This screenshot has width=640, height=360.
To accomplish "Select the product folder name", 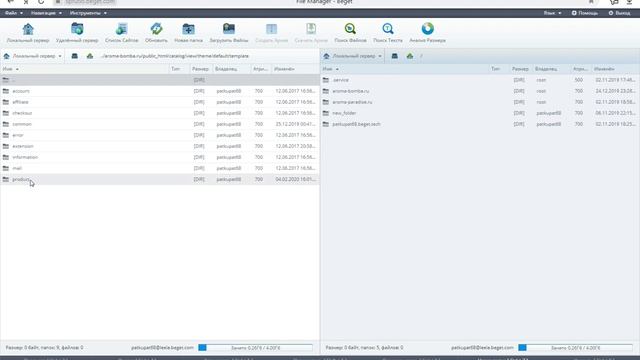I will point(21,179).
